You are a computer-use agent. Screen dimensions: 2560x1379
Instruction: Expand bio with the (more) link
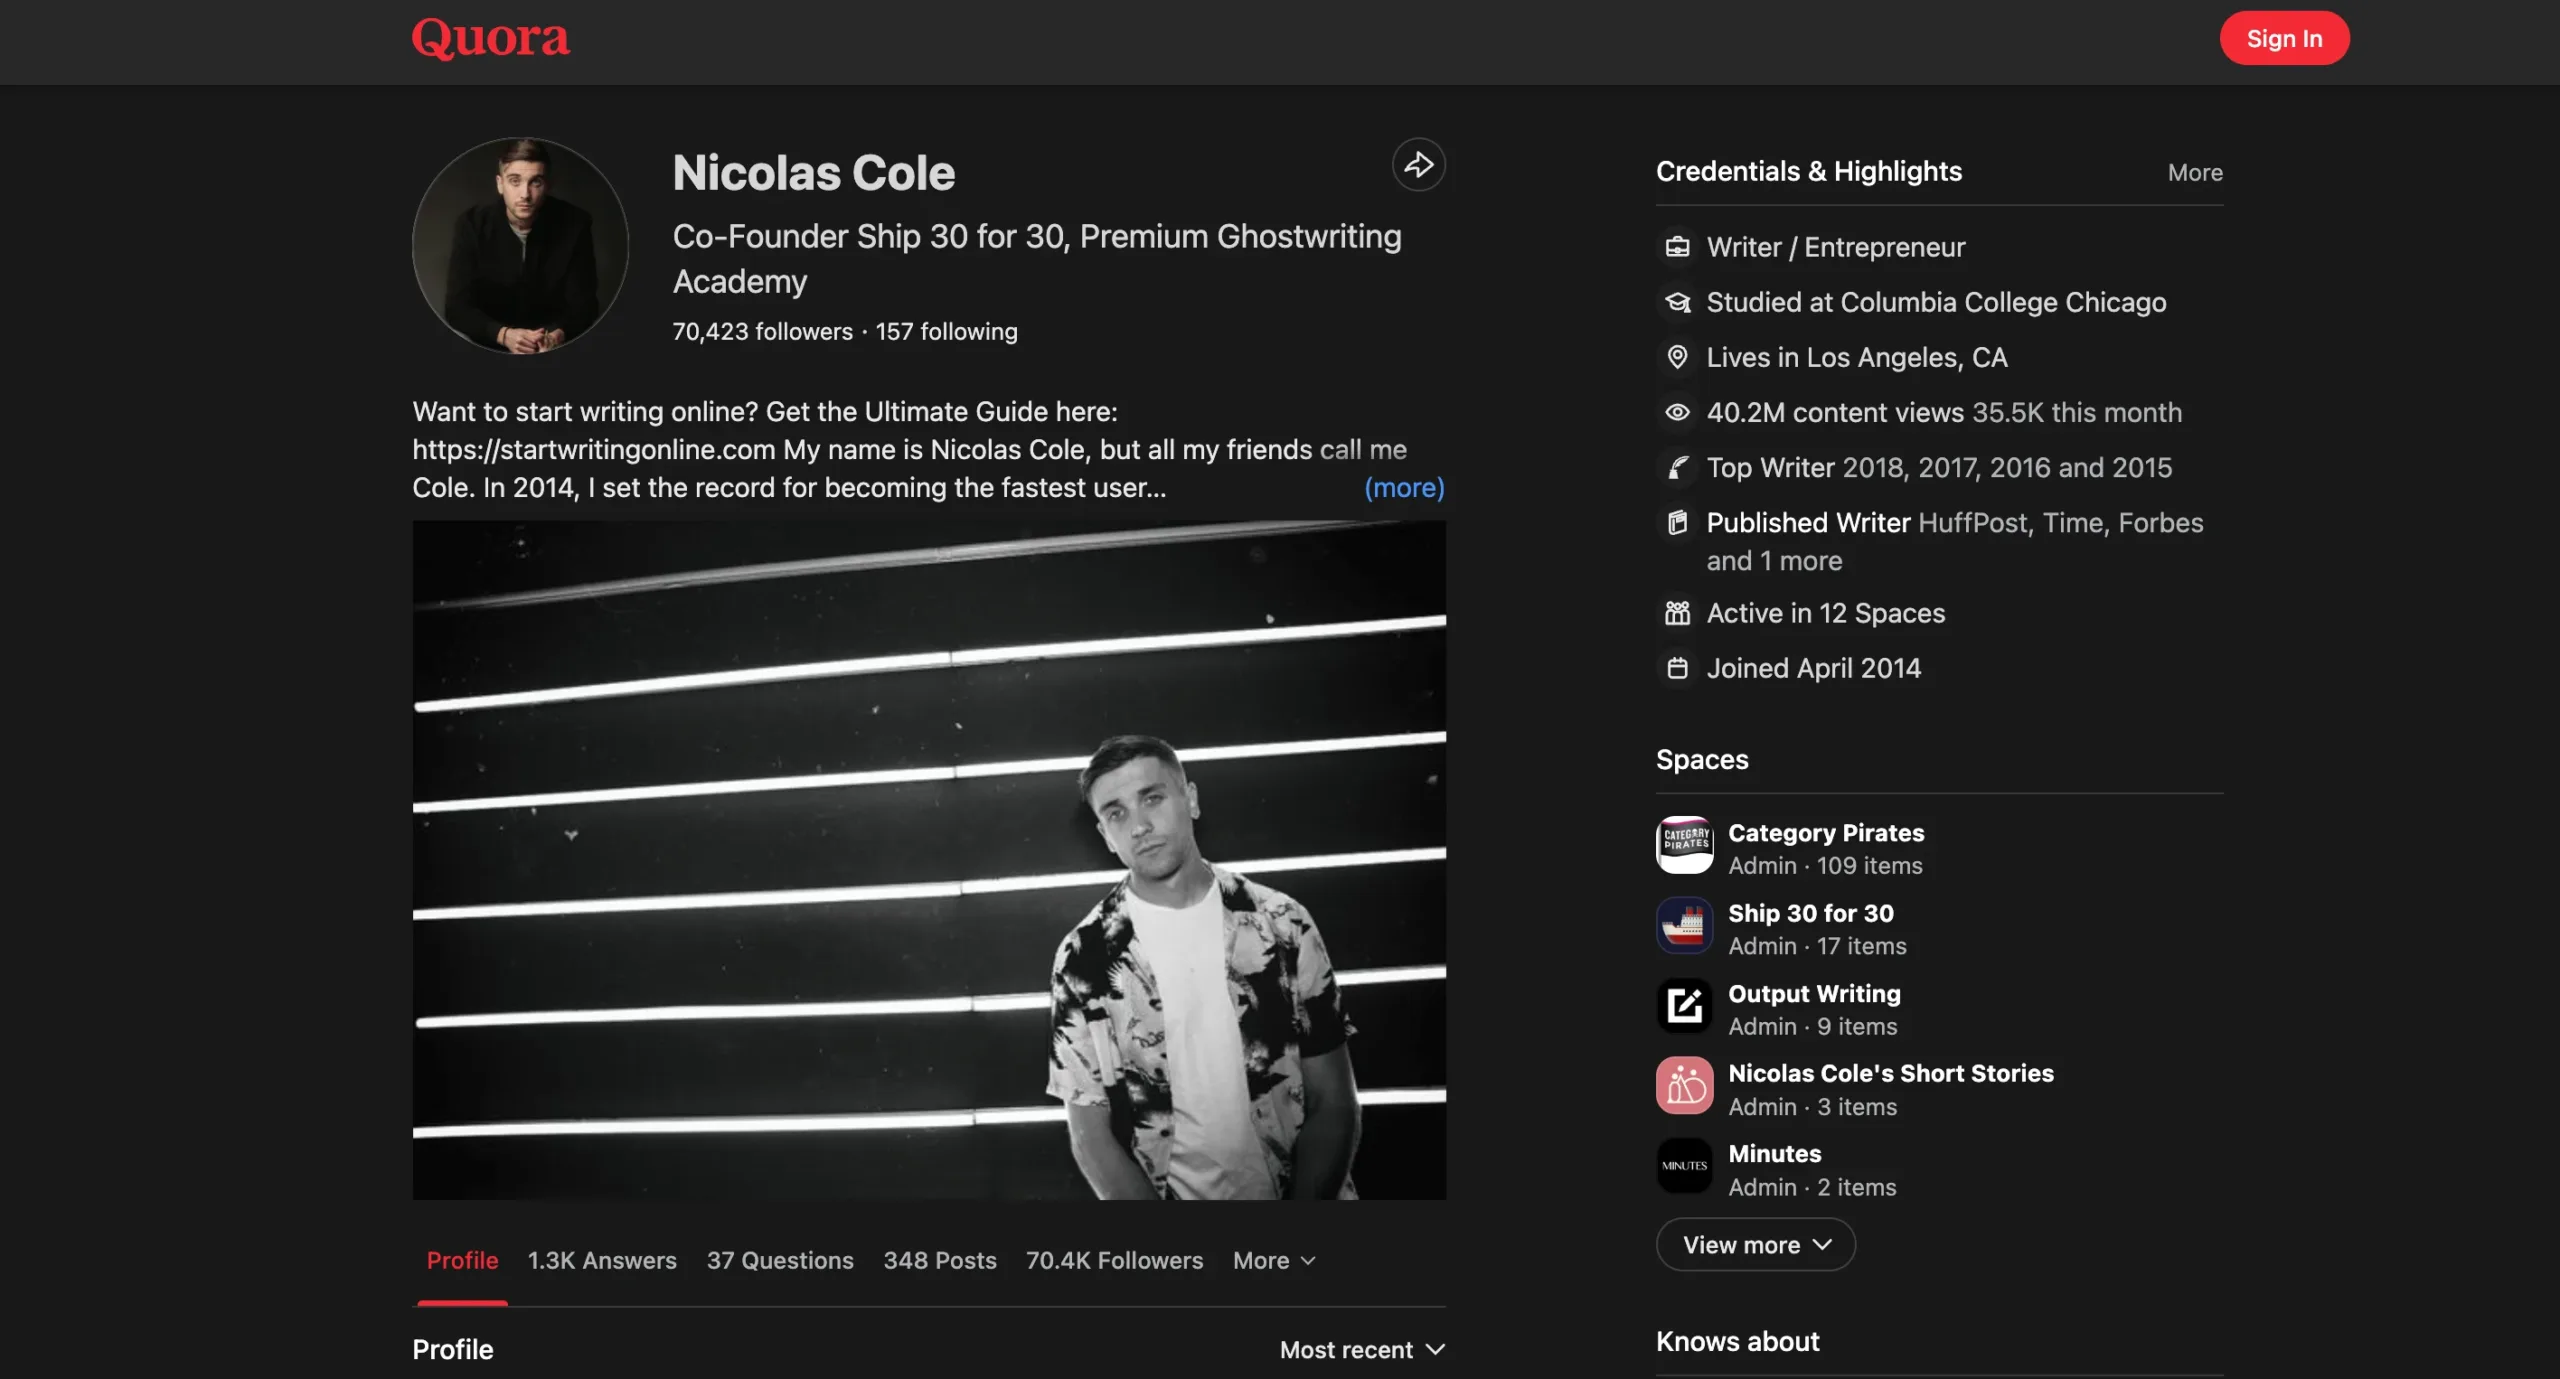pyautogui.click(x=1404, y=488)
